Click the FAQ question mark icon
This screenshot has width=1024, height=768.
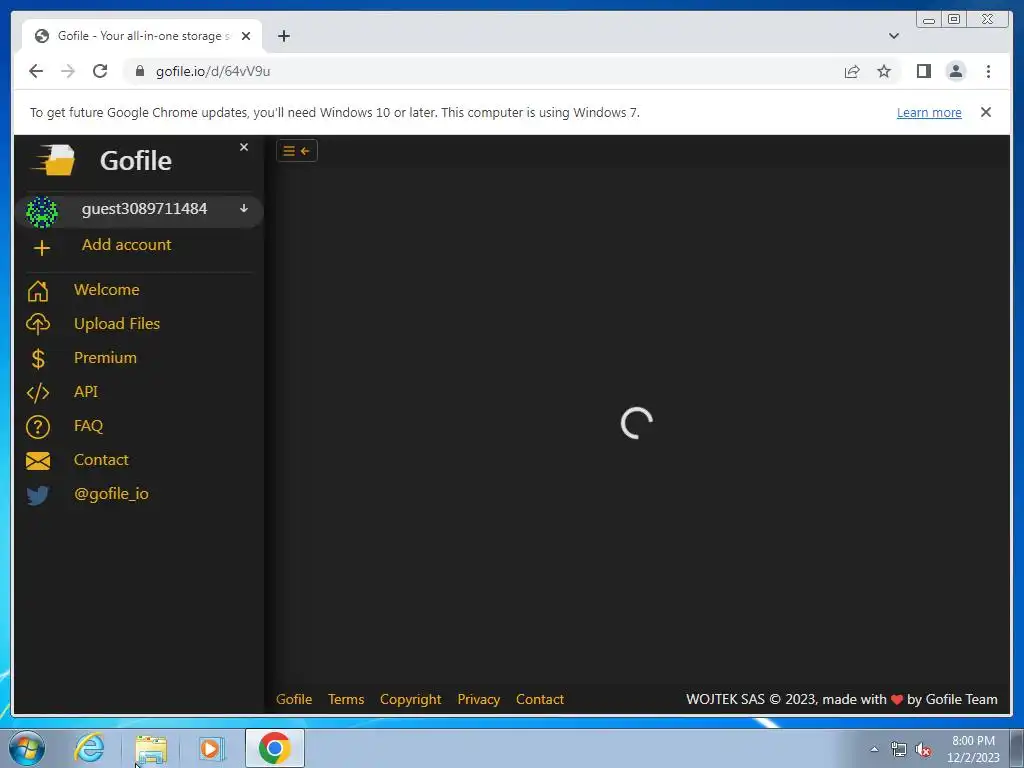pos(38,426)
